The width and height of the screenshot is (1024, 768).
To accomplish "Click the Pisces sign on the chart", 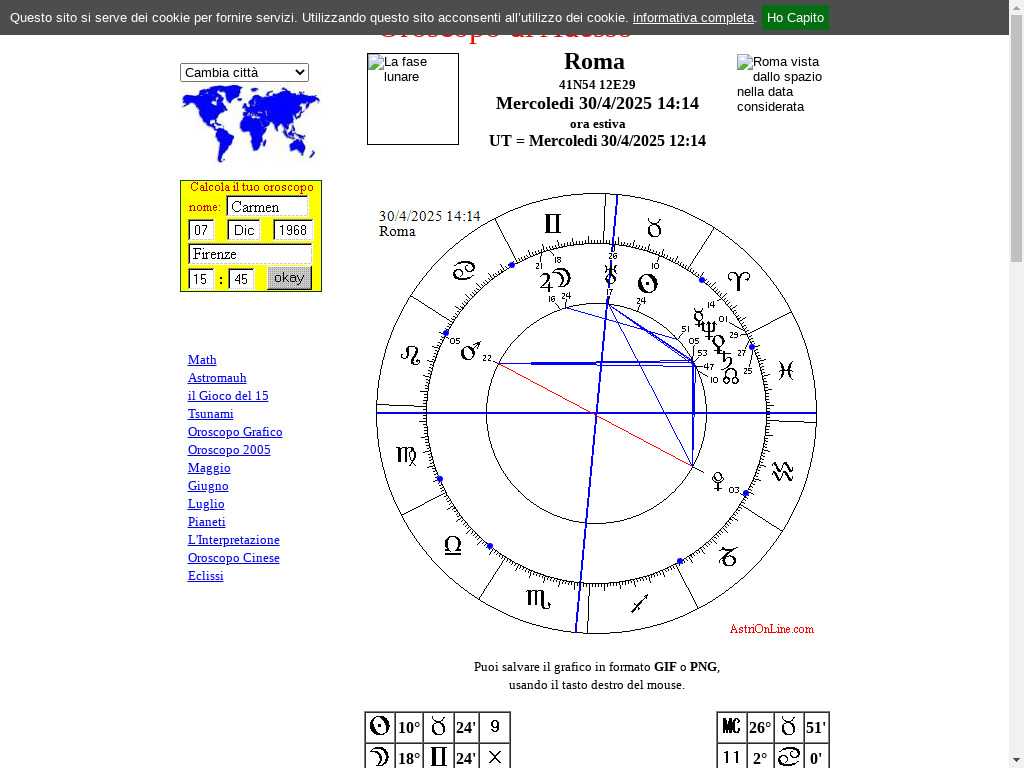I will tap(786, 371).
